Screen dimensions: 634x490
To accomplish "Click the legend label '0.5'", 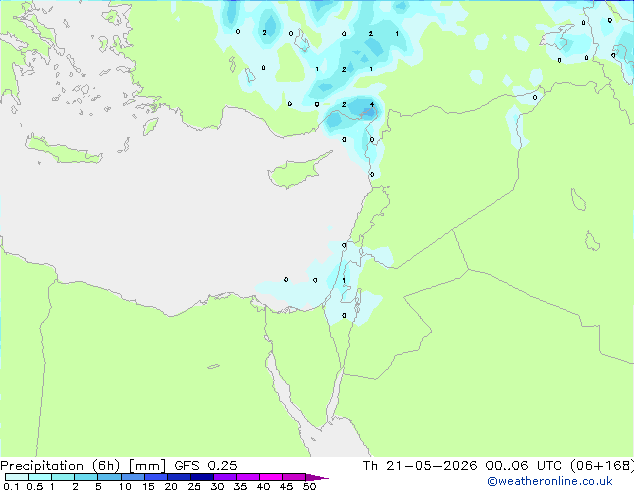I will [x=35, y=486].
